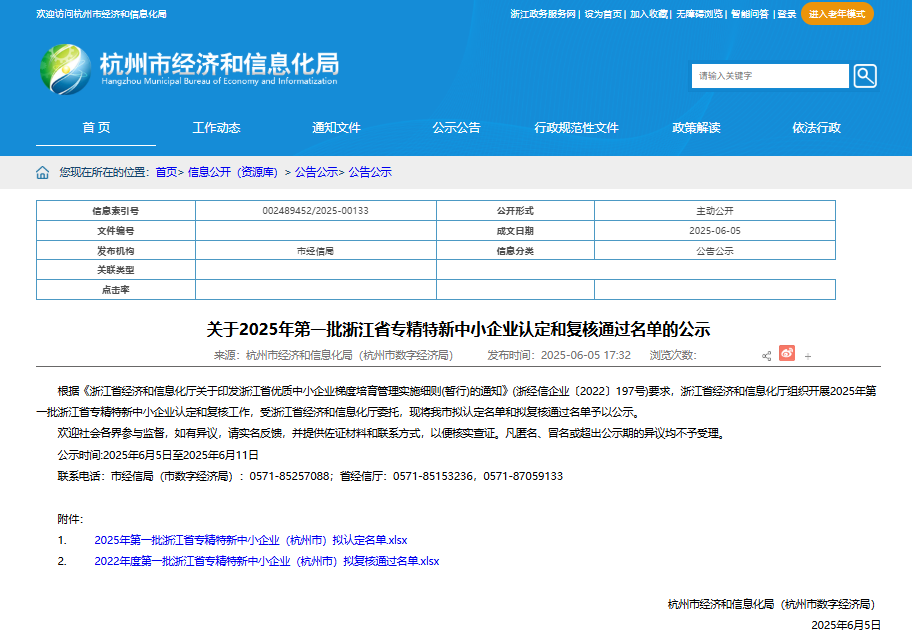Image resolution: width=912 pixels, height=640 pixels.
Task: Click the search magnifier icon button
Action: point(865,76)
